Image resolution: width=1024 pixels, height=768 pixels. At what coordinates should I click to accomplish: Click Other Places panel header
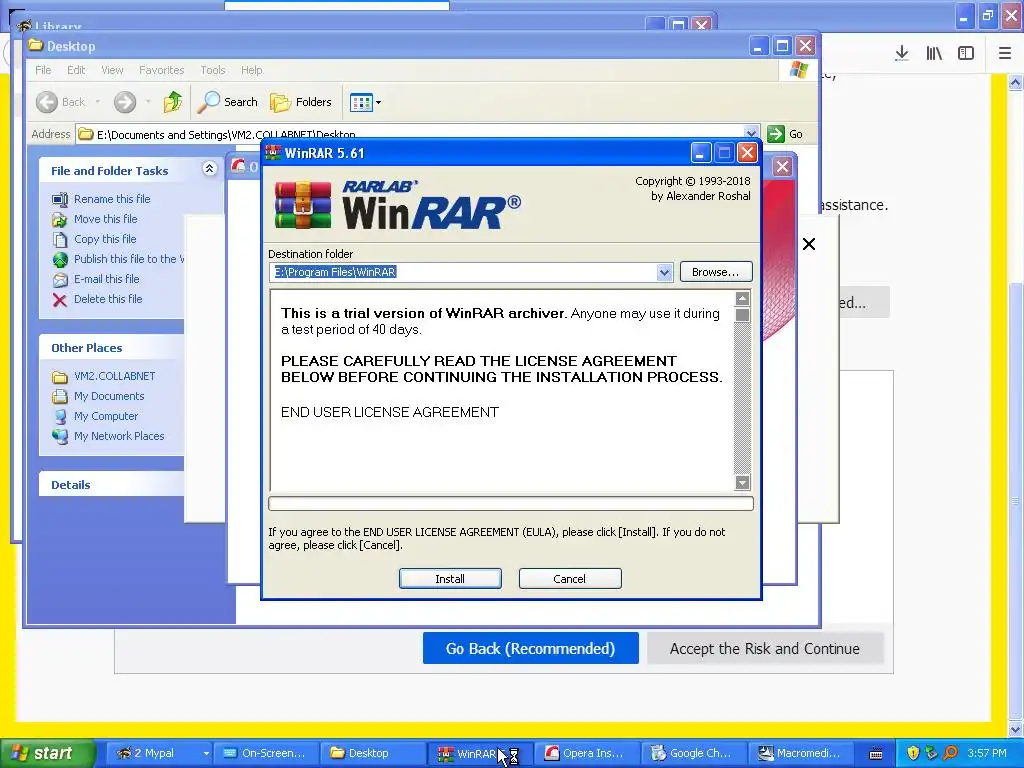point(112,347)
